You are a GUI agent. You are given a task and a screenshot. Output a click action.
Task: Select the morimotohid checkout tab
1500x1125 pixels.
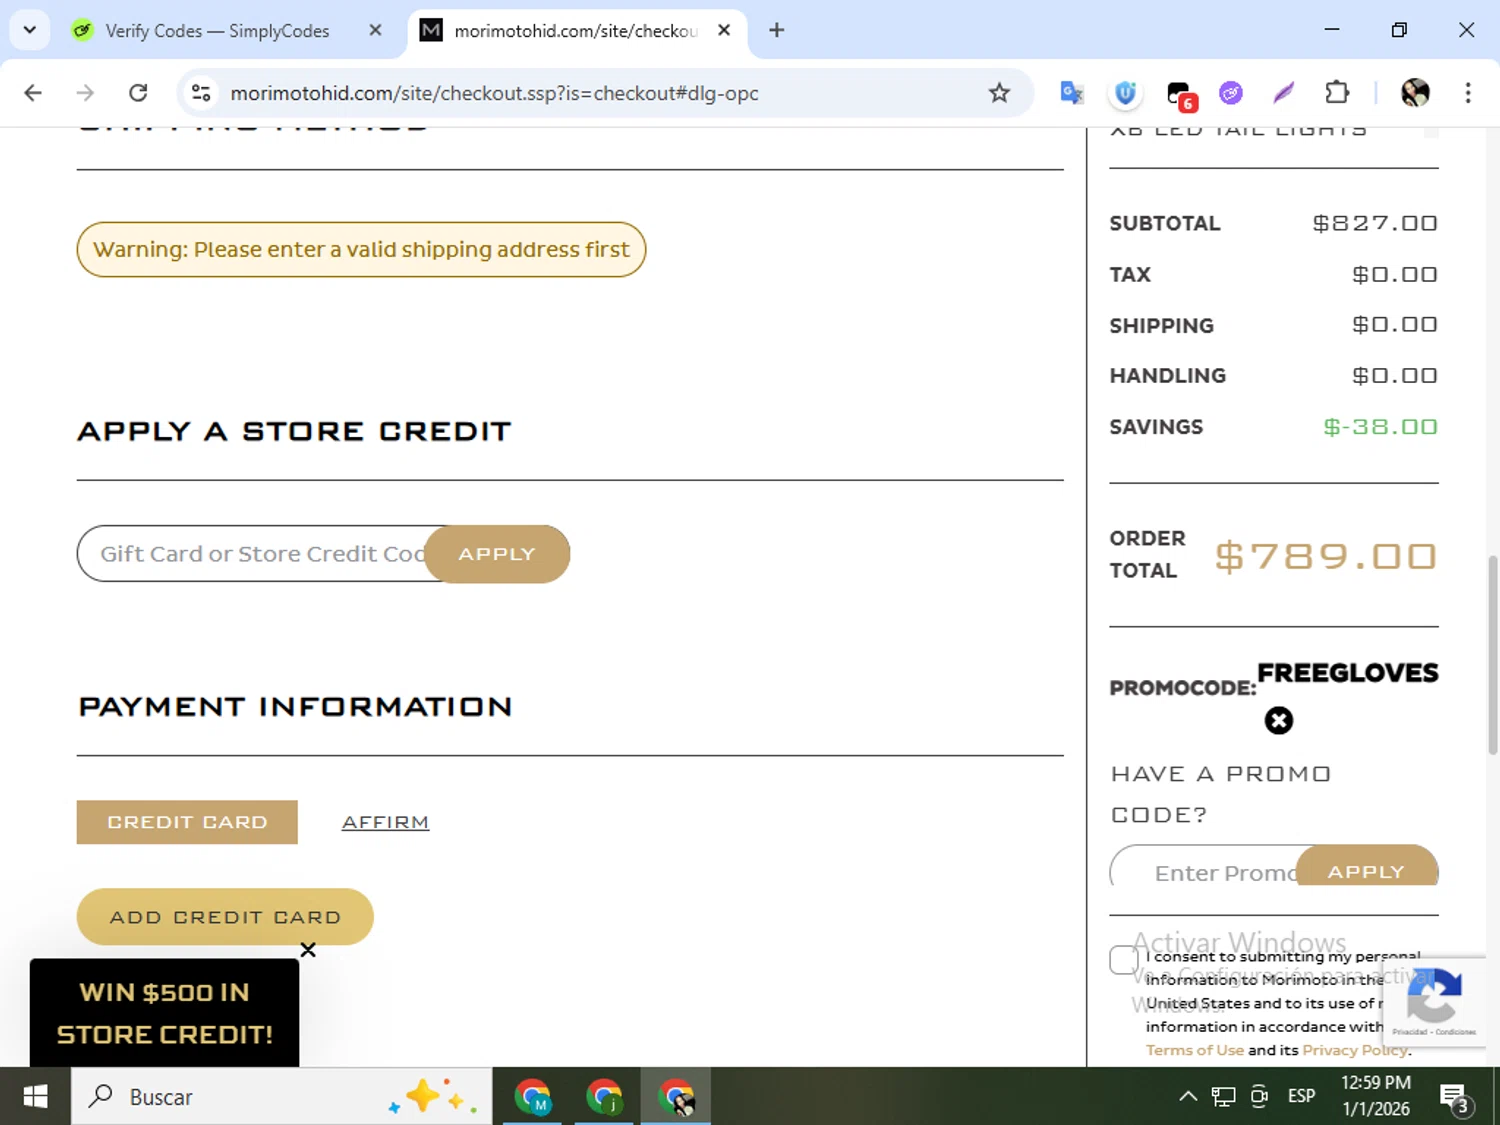click(575, 30)
